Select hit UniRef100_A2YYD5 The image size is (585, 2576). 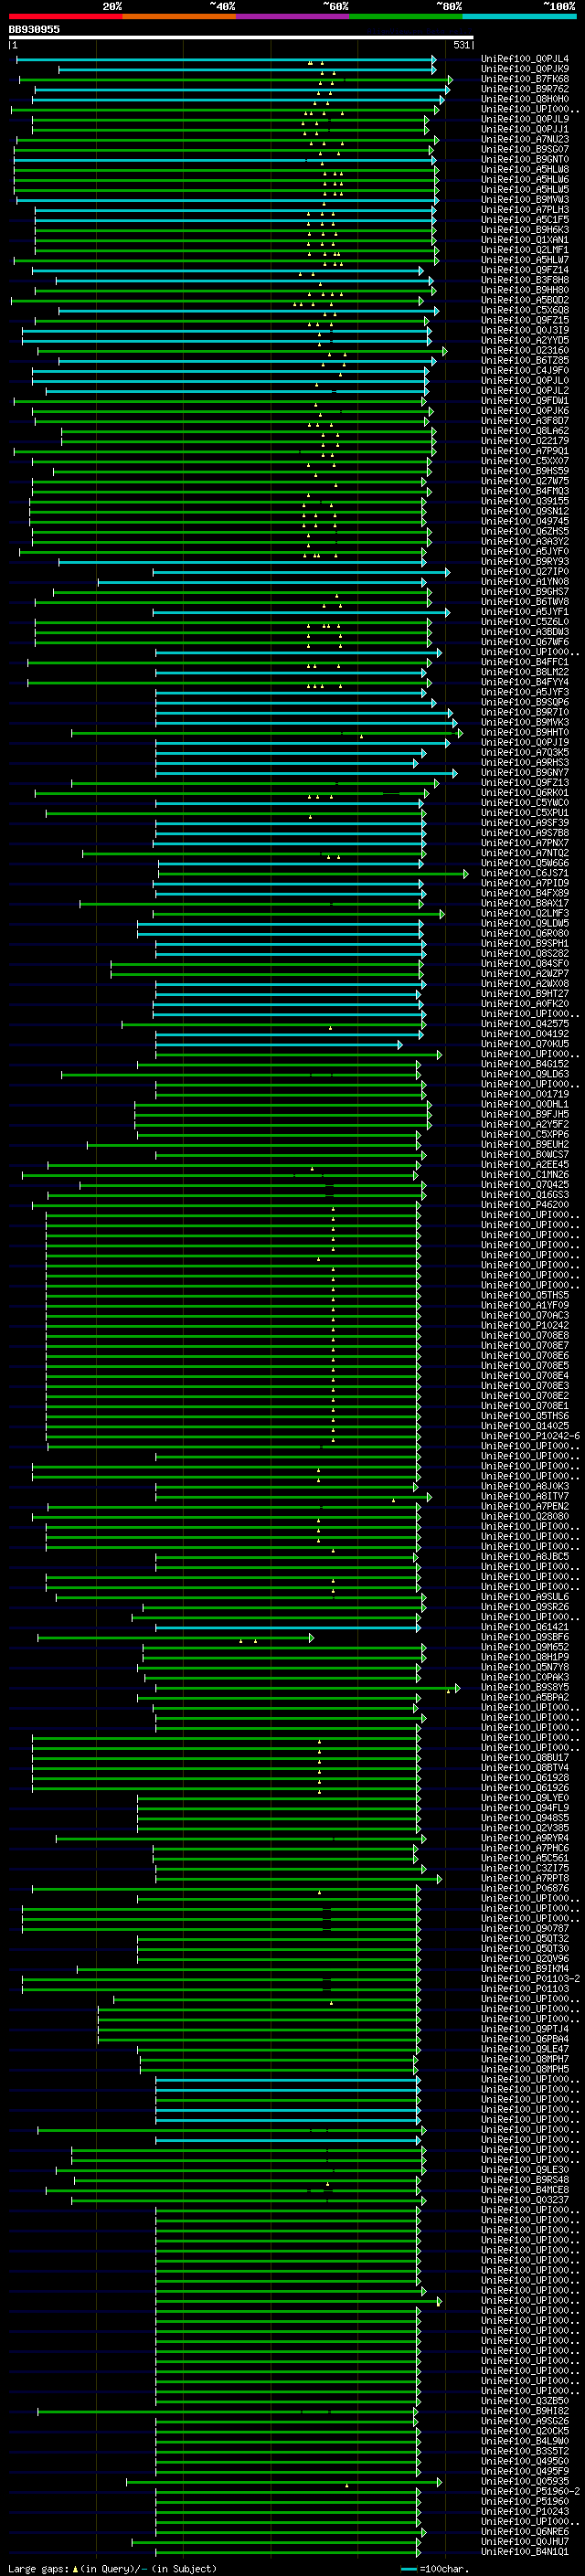point(525,340)
